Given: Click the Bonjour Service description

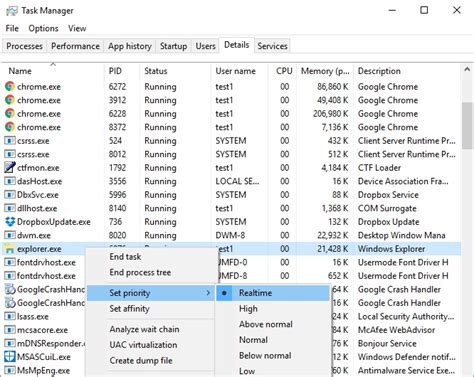Looking at the screenshot, I should click(387, 343).
